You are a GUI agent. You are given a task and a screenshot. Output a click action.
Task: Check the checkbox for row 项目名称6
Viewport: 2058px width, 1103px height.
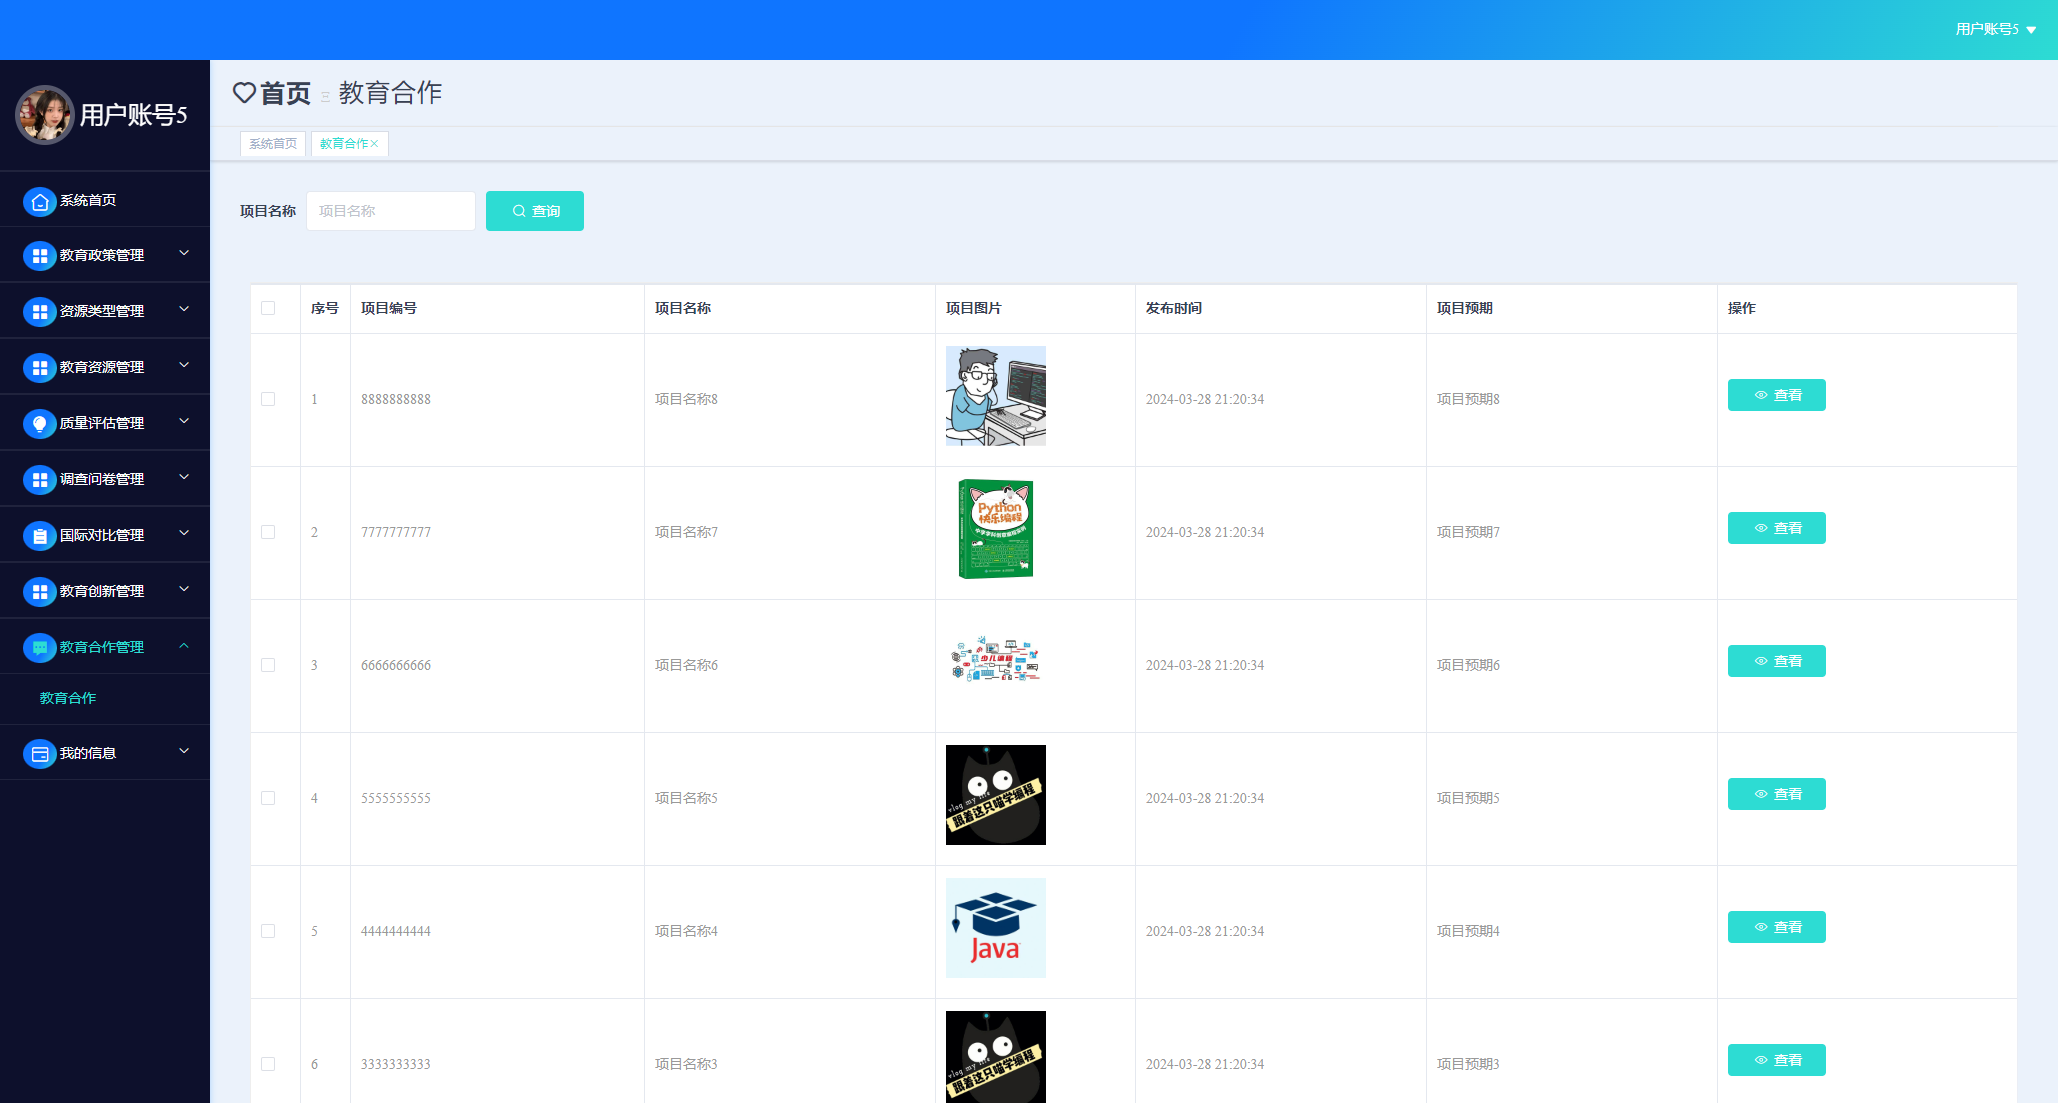point(268,665)
